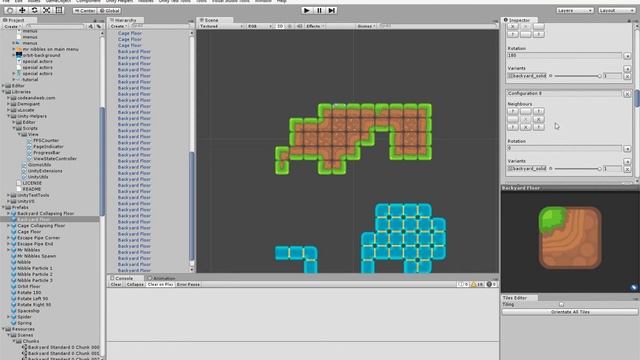Remove Configuration 8 with its X button
Viewport: 640px width, 360px height.
point(627,93)
